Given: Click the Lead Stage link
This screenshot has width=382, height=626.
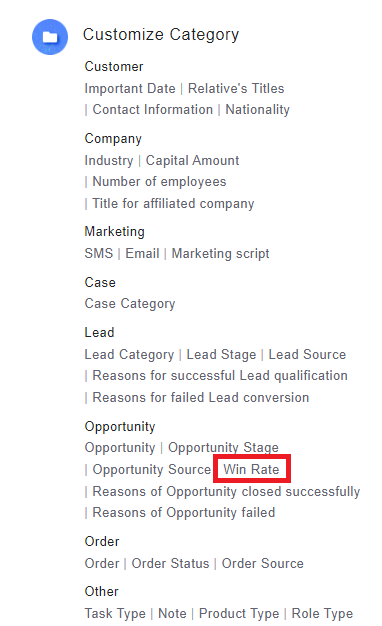Looking at the screenshot, I should coord(221,355).
